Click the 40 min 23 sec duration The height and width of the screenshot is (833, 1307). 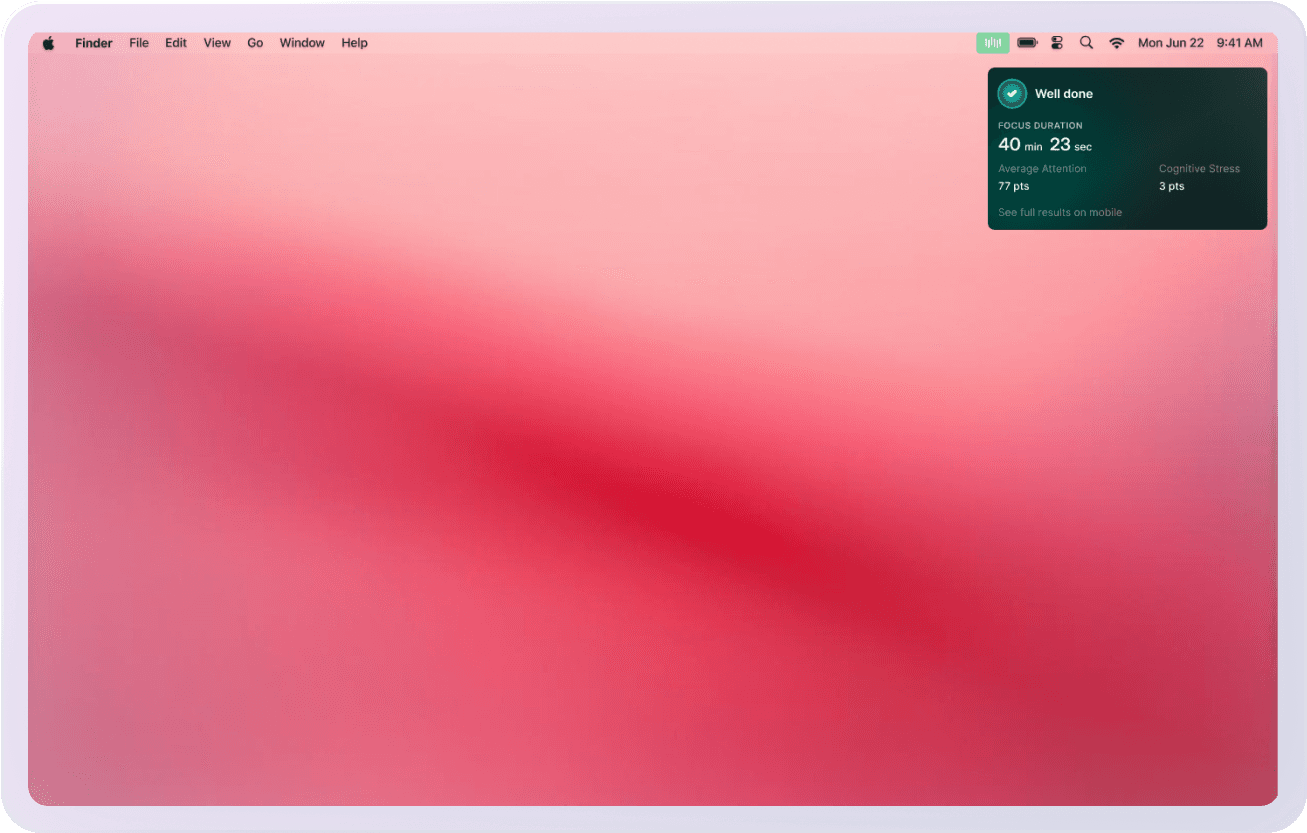point(1045,145)
